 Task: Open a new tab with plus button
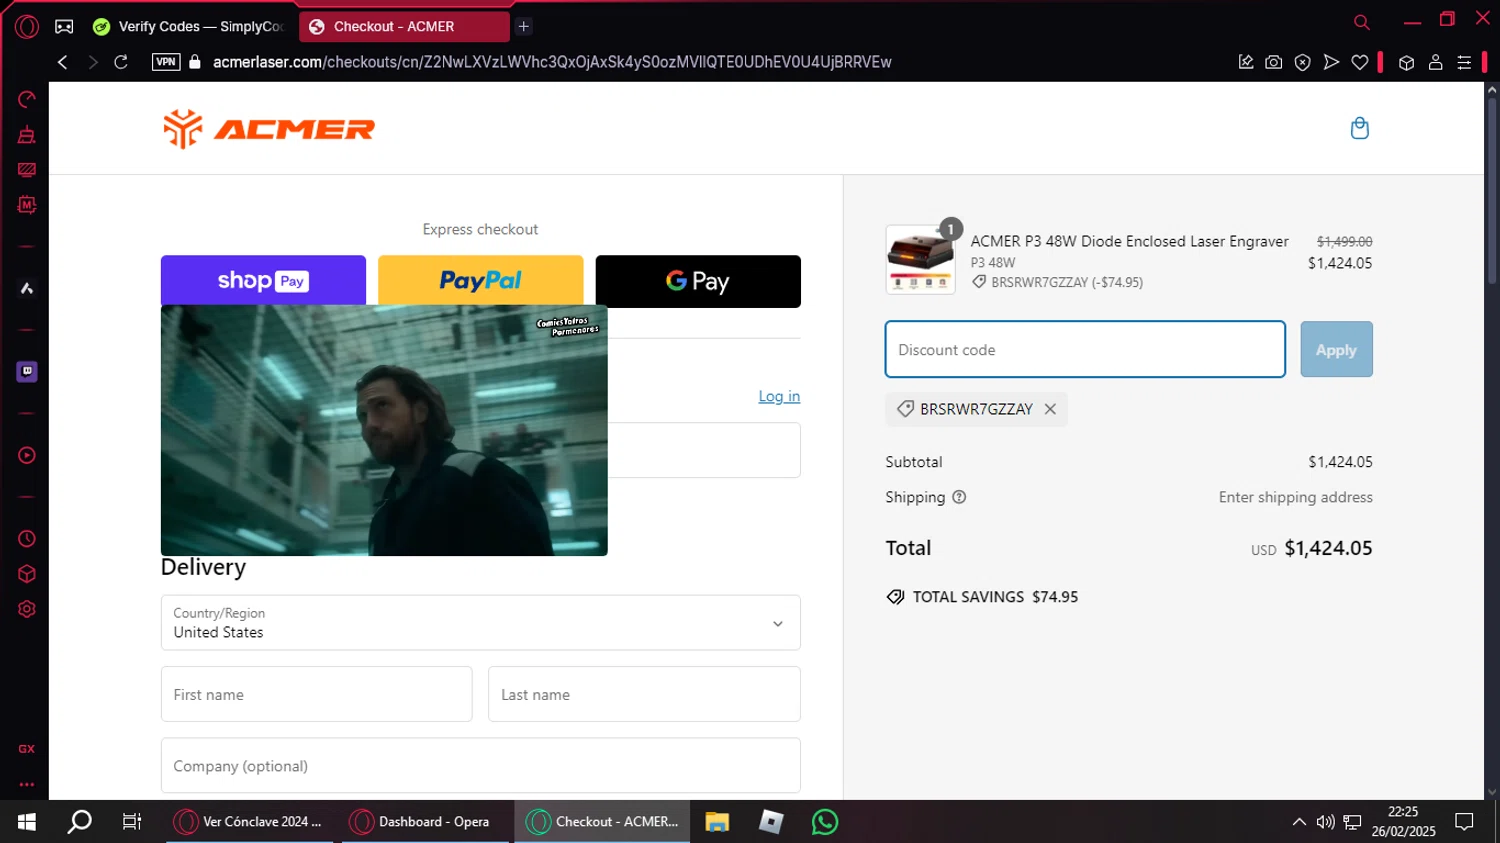click(523, 27)
